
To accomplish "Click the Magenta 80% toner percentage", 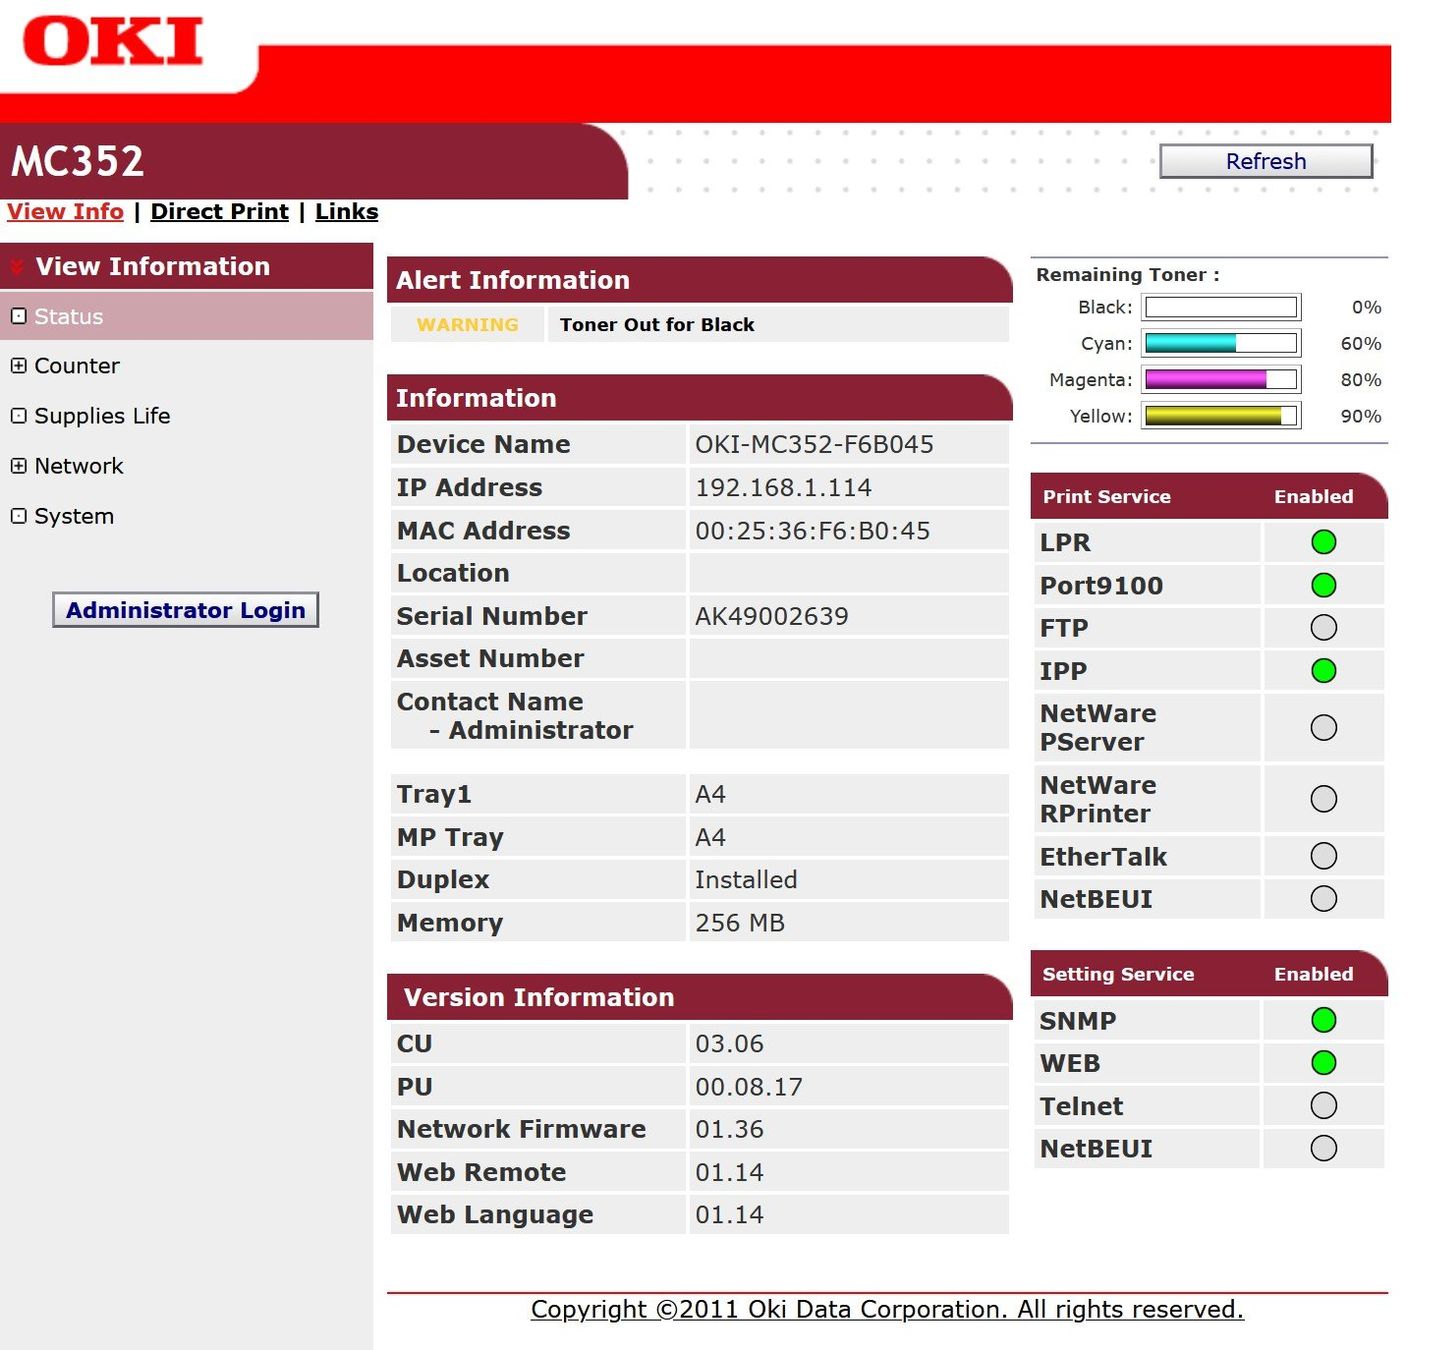I will tap(1360, 380).
